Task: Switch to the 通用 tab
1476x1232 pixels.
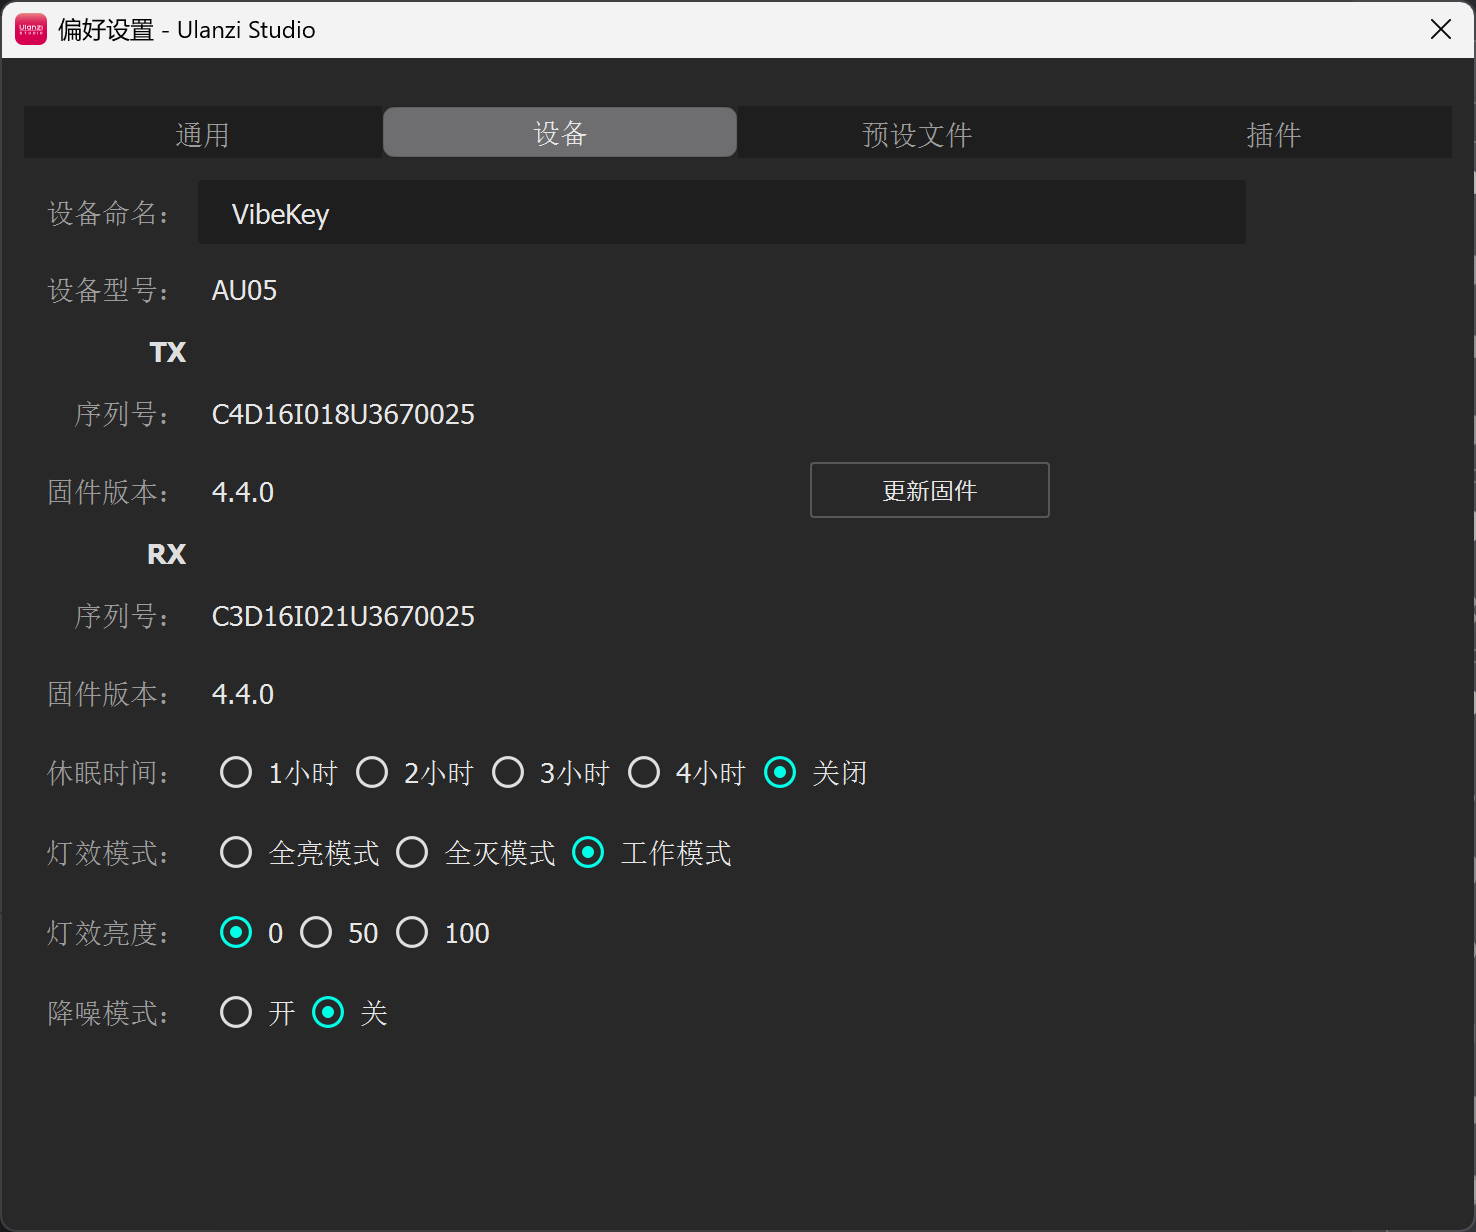Action: coord(203,134)
